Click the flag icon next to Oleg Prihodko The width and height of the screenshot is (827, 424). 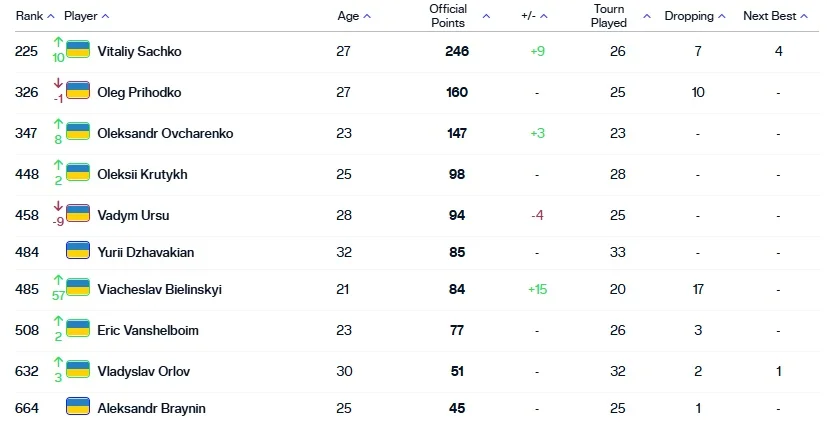coord(78,90)
